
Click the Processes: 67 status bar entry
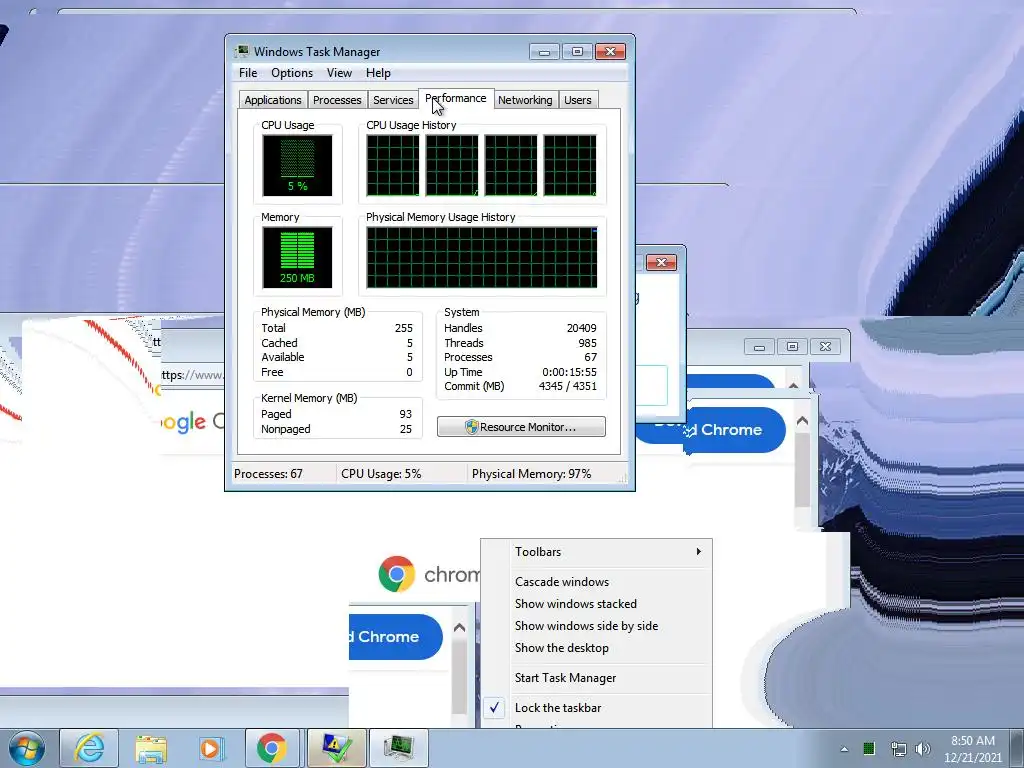268,474
